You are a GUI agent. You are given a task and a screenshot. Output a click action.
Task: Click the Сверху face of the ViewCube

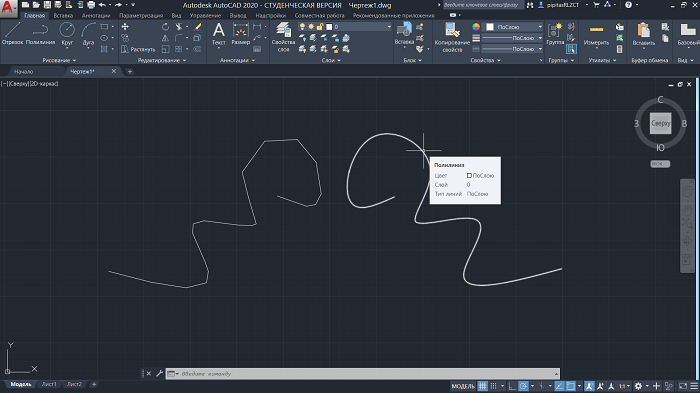[660, 123]
